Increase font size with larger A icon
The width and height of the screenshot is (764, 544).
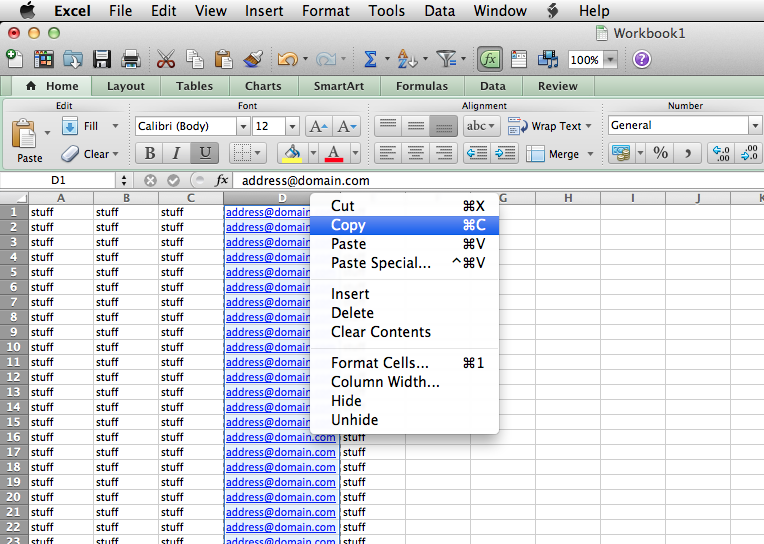319,126
